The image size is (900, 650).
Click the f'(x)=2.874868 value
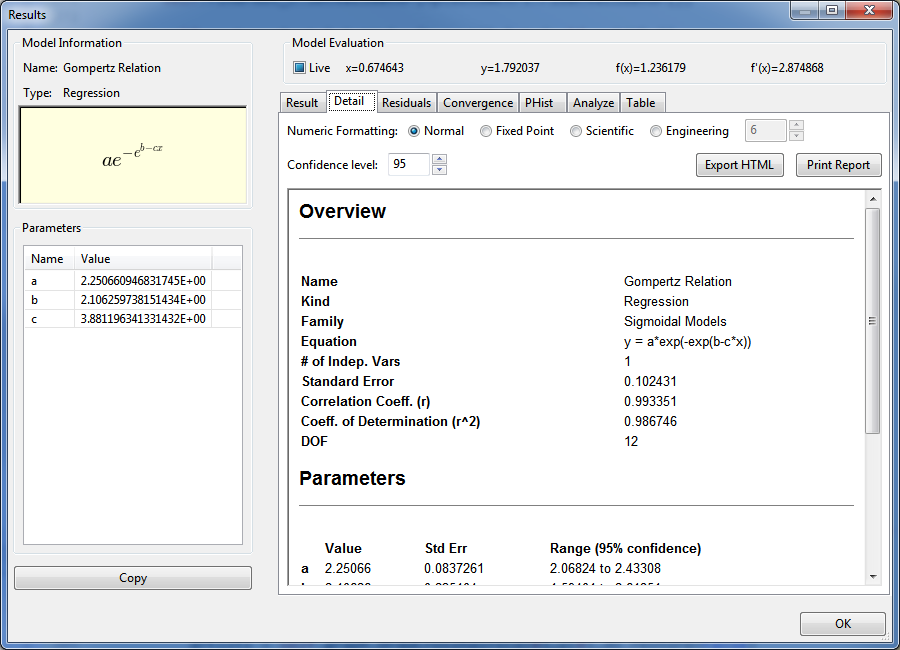click(x=786, y=68)
